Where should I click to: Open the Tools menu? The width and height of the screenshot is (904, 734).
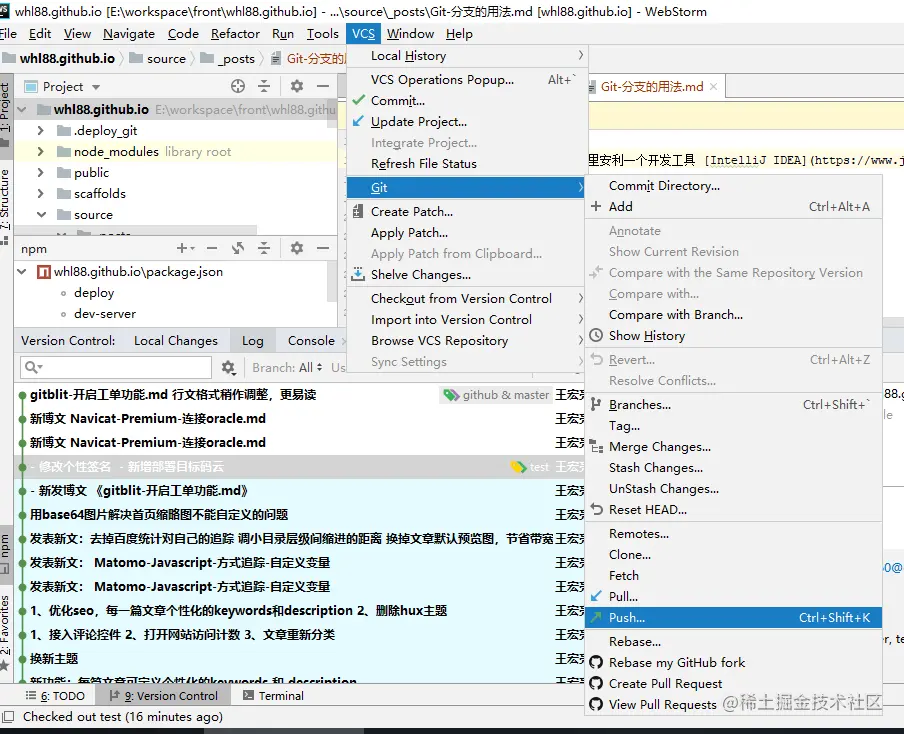tap(322, 34)
